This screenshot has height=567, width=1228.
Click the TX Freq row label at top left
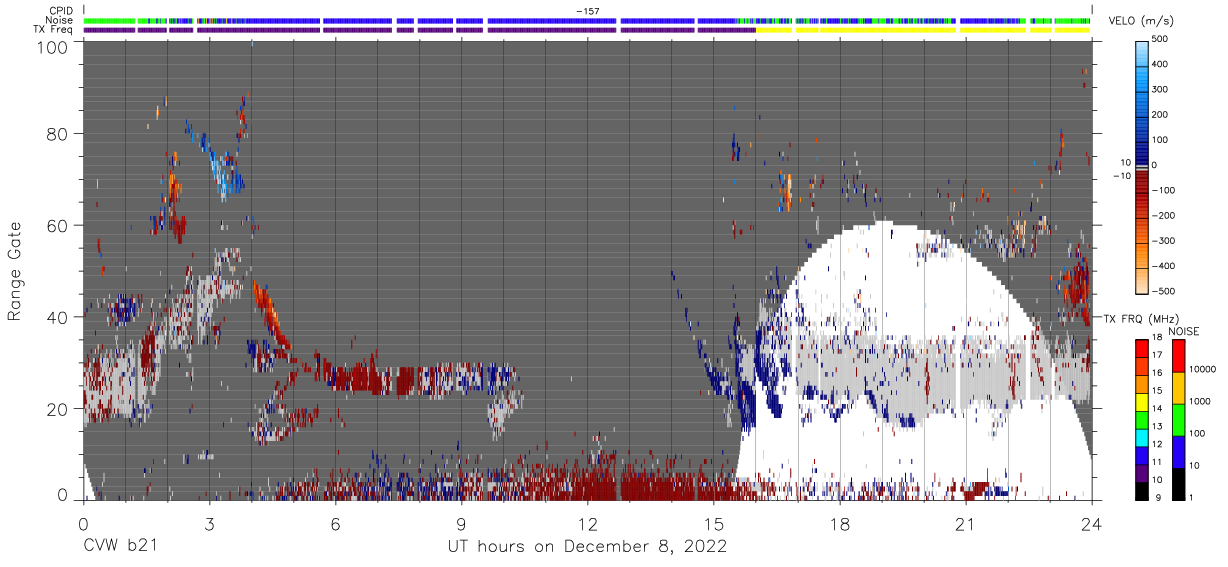pos(55,30)
